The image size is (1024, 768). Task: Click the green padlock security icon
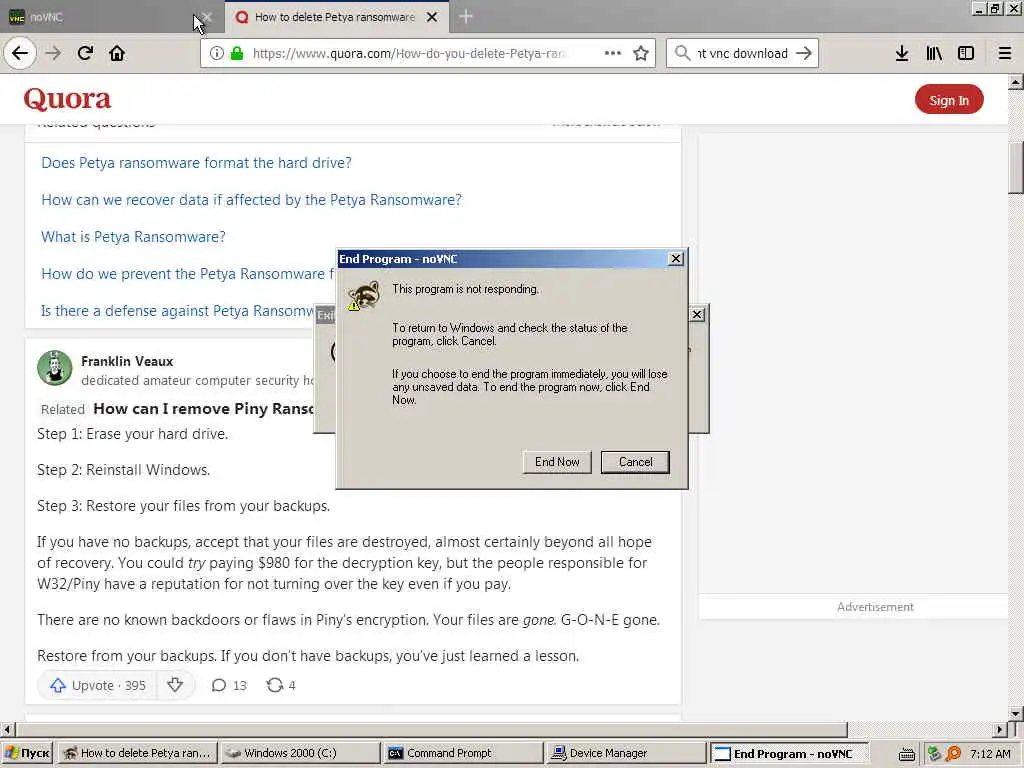point(237,53)
